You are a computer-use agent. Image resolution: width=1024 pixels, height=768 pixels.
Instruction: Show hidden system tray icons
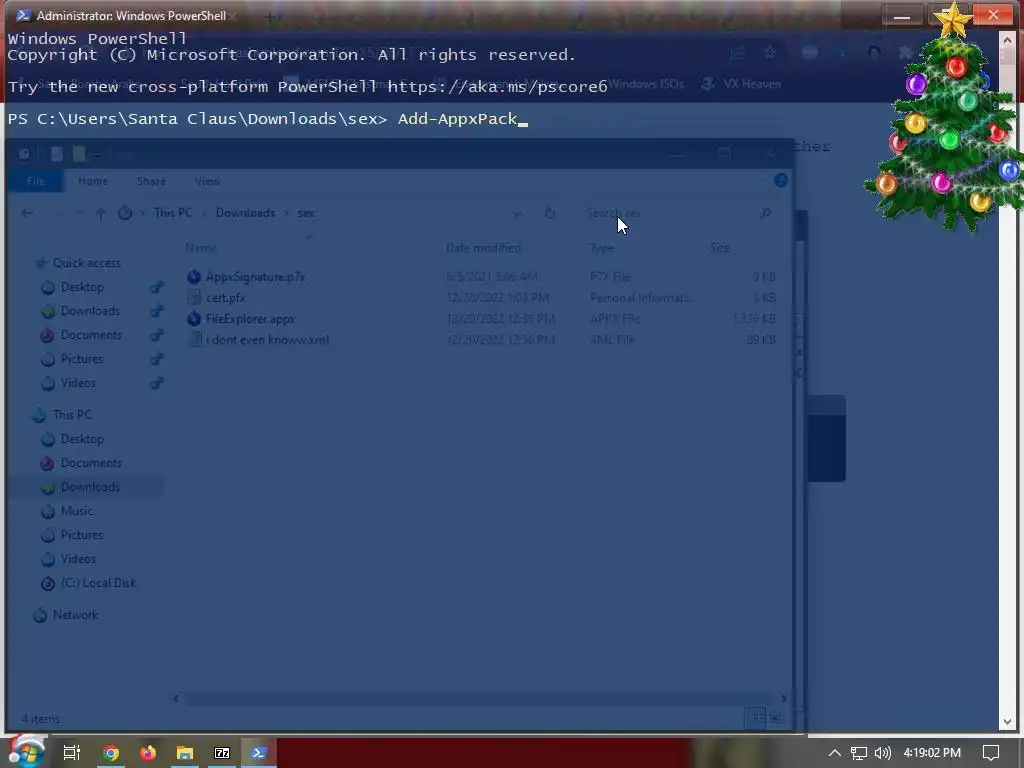tap(835, 753)
